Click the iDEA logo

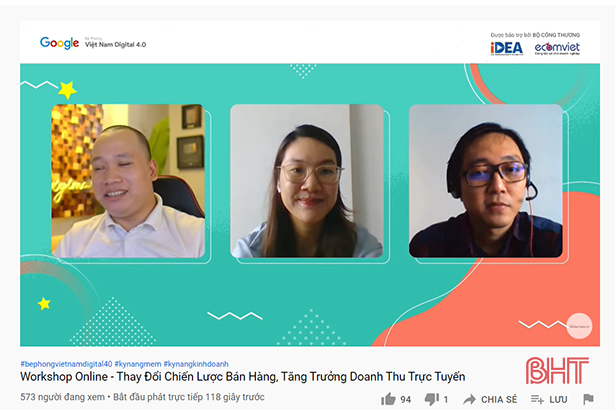click(x=506, y=48)
